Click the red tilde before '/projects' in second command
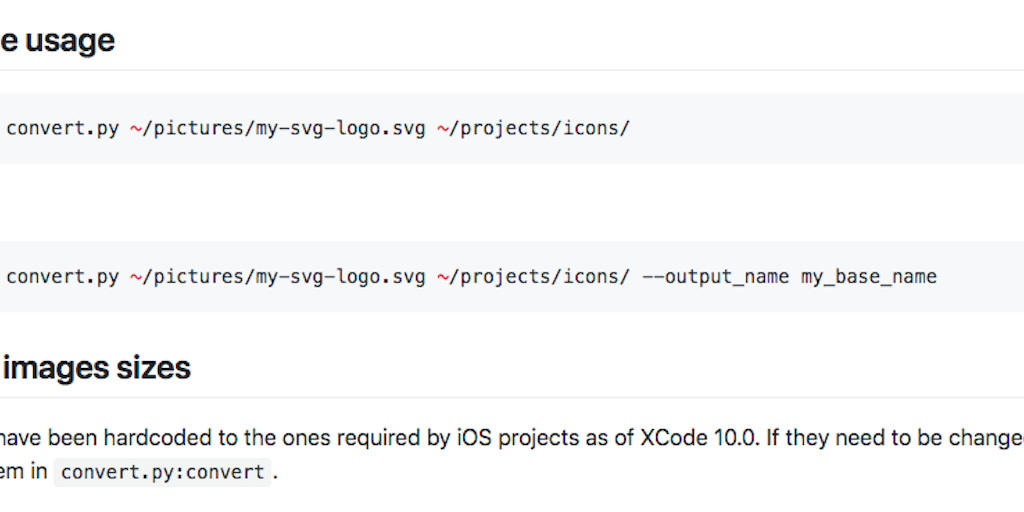This screenshot has width=1024, height=512. click(443, 276)
